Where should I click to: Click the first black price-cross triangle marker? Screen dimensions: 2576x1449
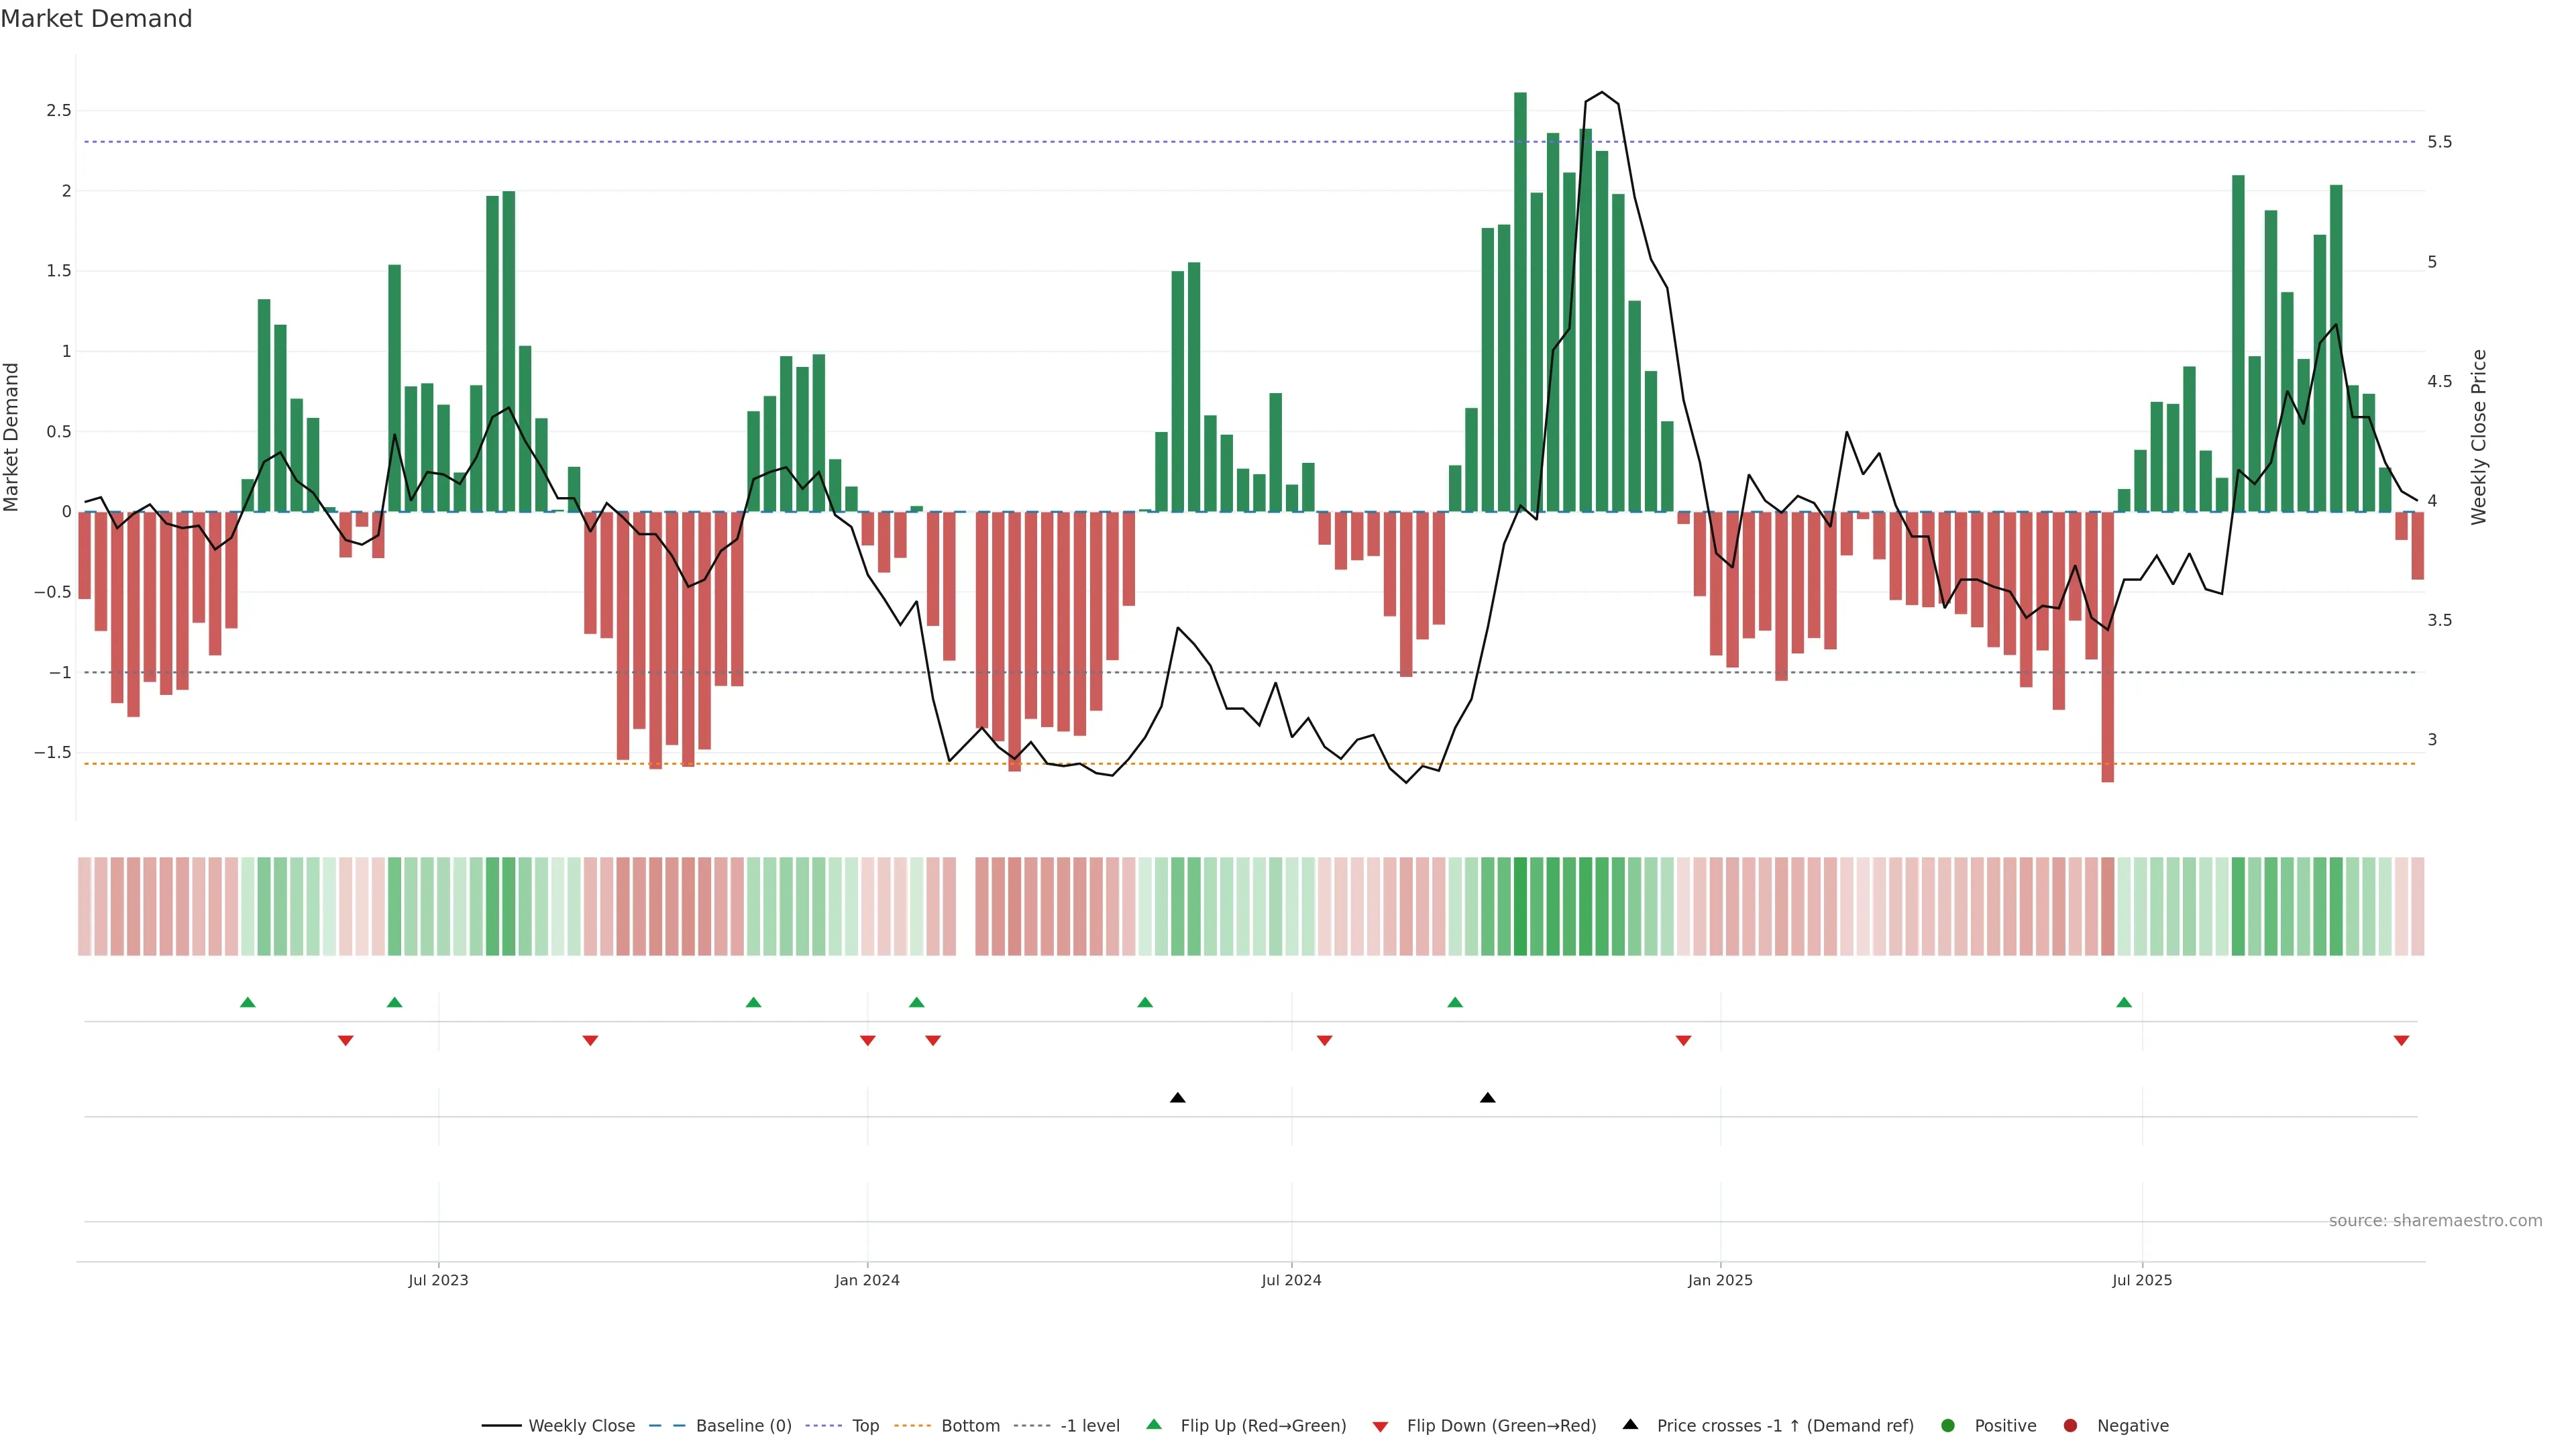click(x=1178, y=1098)
